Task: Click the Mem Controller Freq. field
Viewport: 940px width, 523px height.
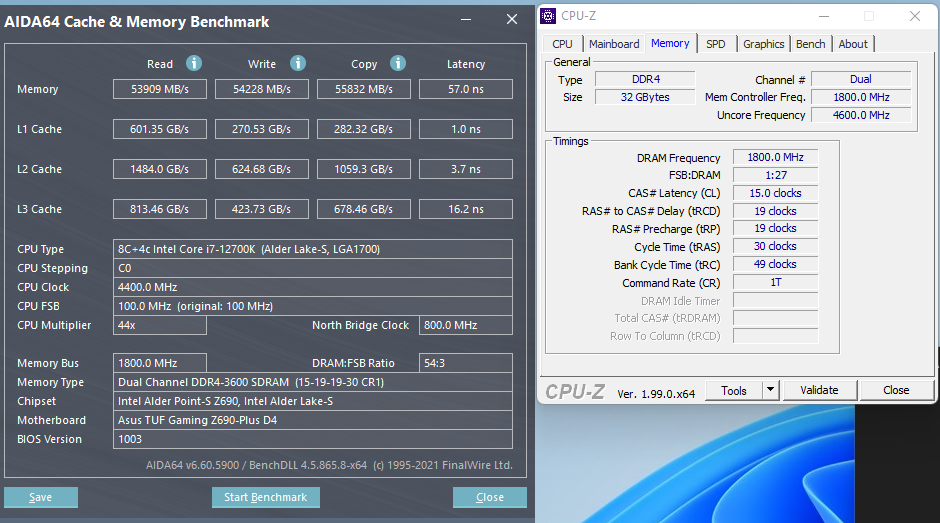Action: point(861,97)
